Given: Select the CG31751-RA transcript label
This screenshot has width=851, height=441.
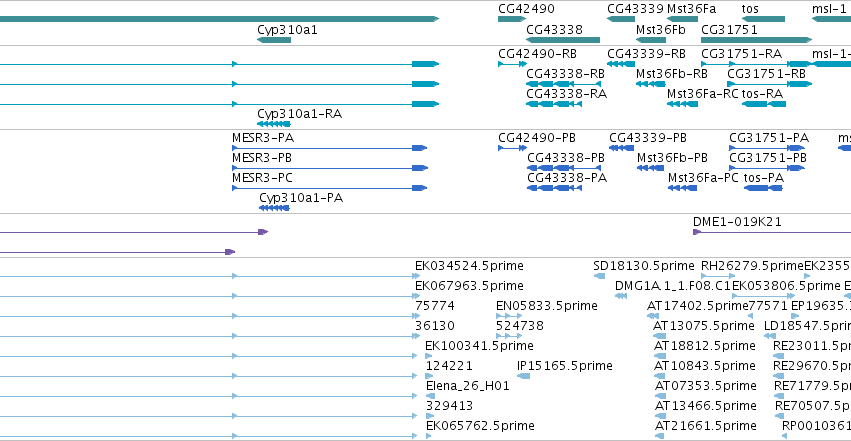Looking at the screenshot, I should (x=741, y=54).
